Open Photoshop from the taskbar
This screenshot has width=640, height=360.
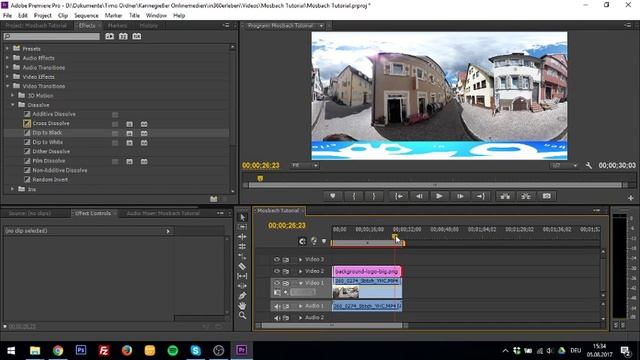tap(81, 350)
